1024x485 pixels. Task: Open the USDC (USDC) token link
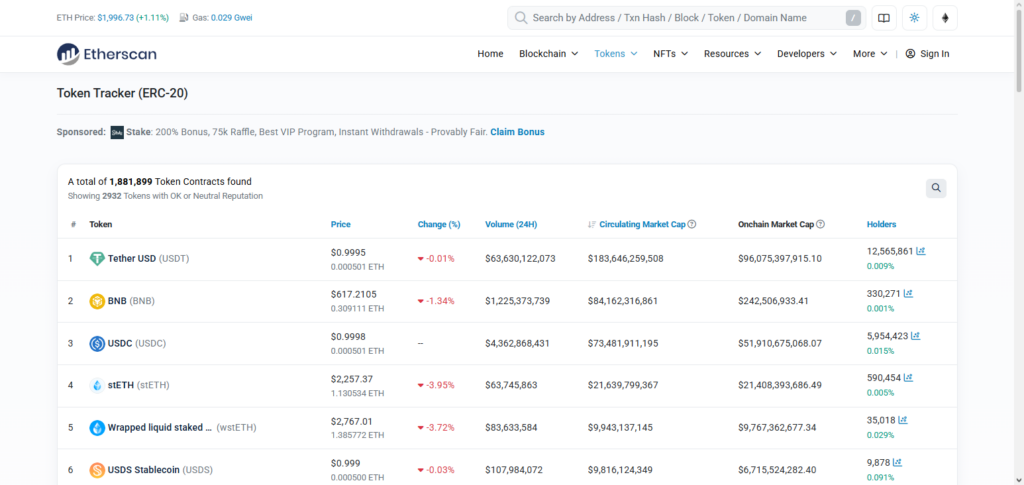(x=136, y=343)
